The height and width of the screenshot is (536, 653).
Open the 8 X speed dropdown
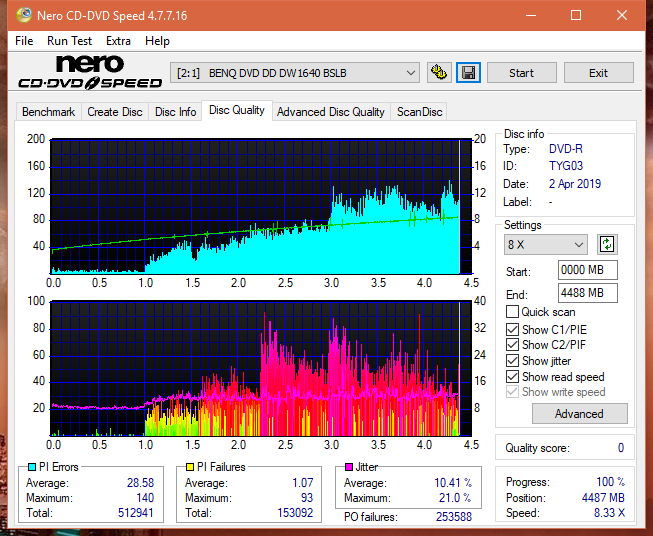point(546,244)
